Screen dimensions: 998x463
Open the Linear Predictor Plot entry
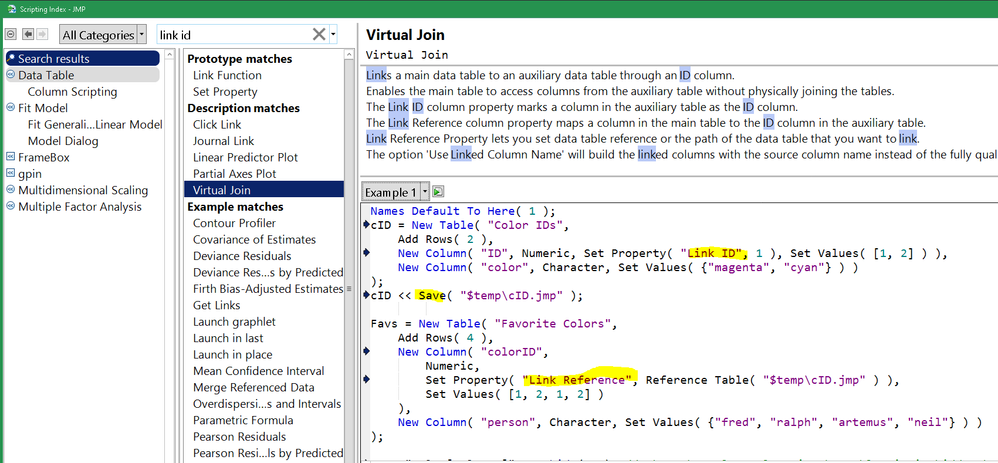click(x=246, y=157)
